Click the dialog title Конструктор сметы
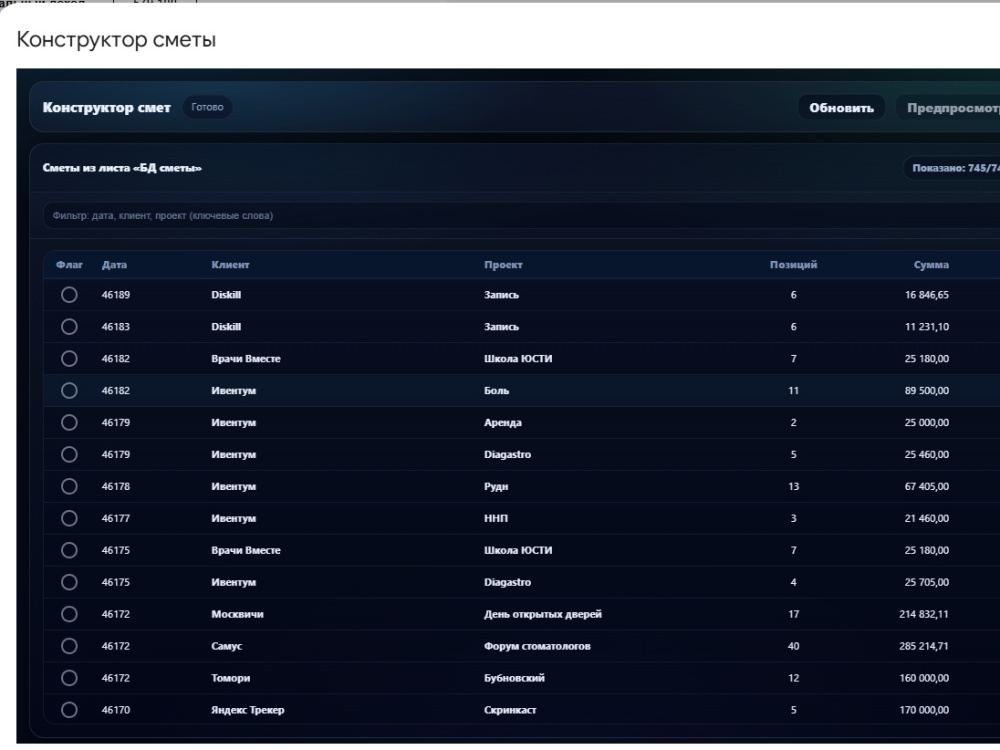 pos(116,40)
